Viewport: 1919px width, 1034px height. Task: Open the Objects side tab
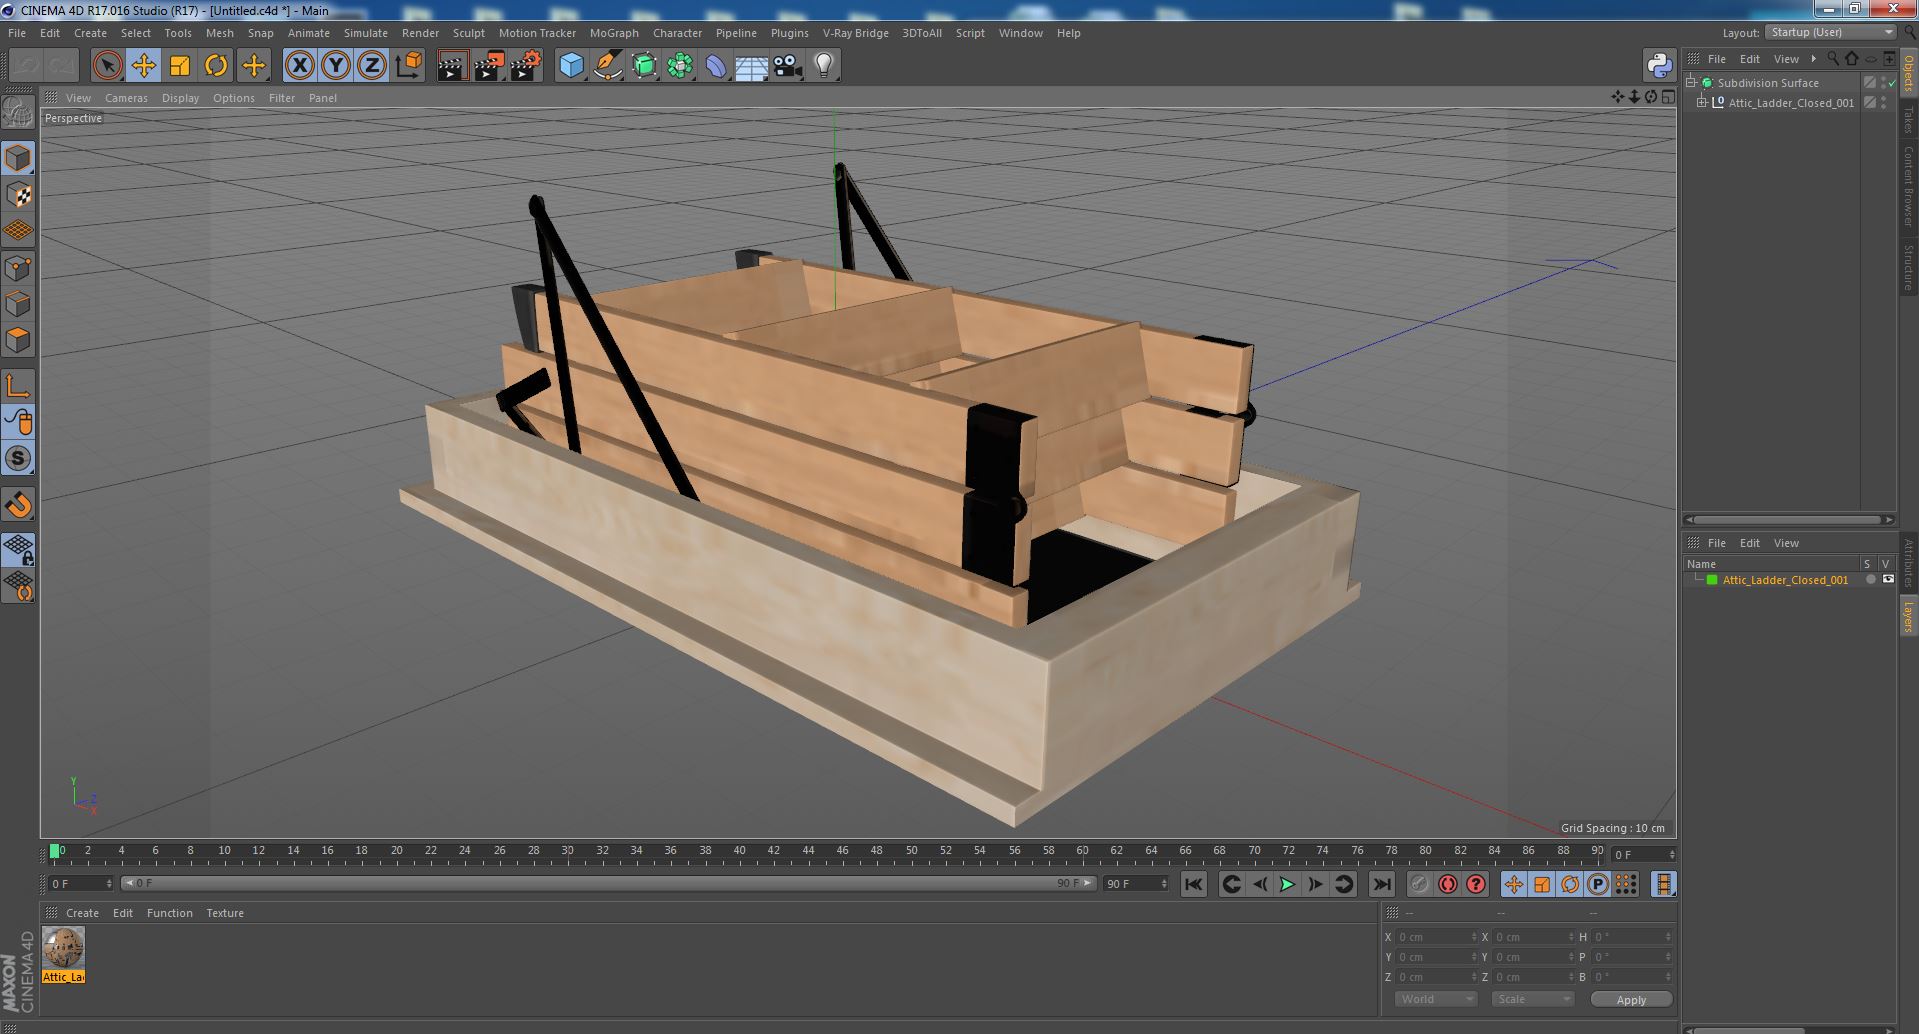[x=1909, y=73]
